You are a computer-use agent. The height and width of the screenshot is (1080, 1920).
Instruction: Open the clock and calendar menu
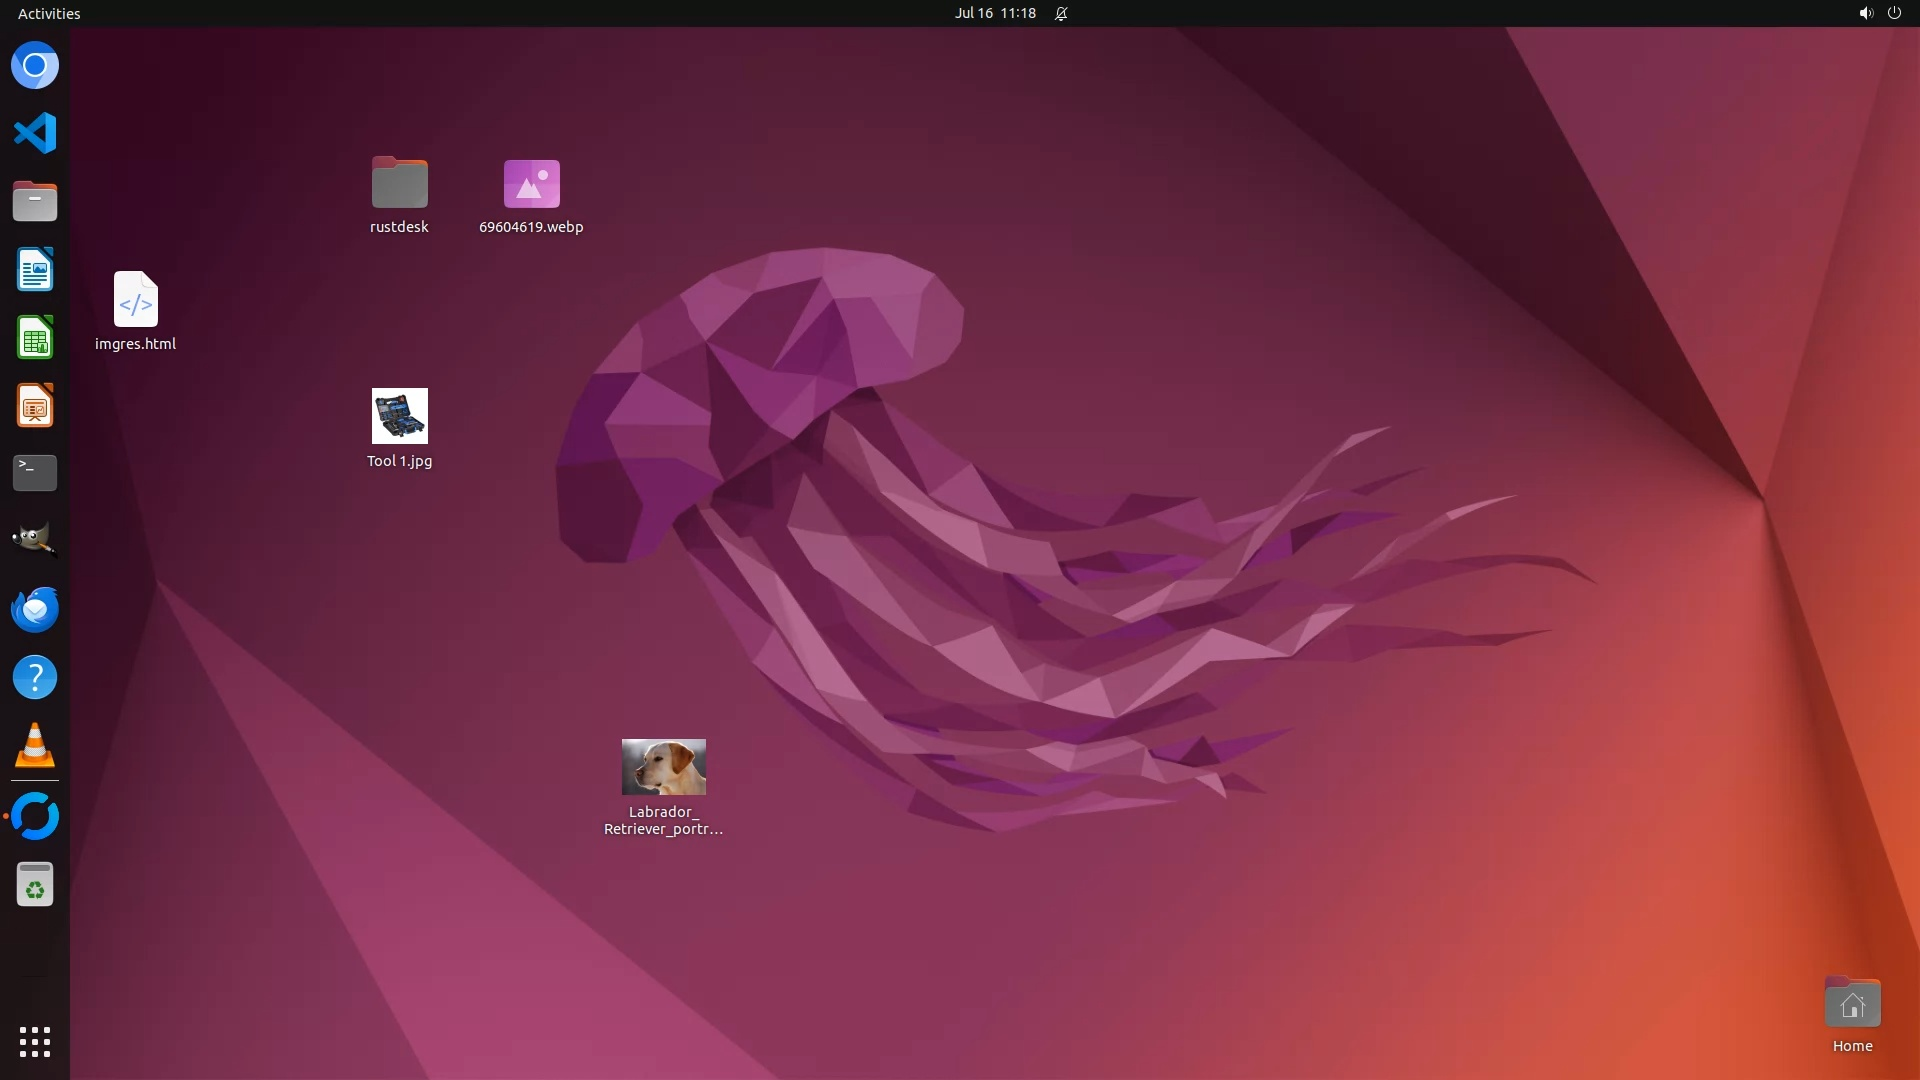[994, 13]
